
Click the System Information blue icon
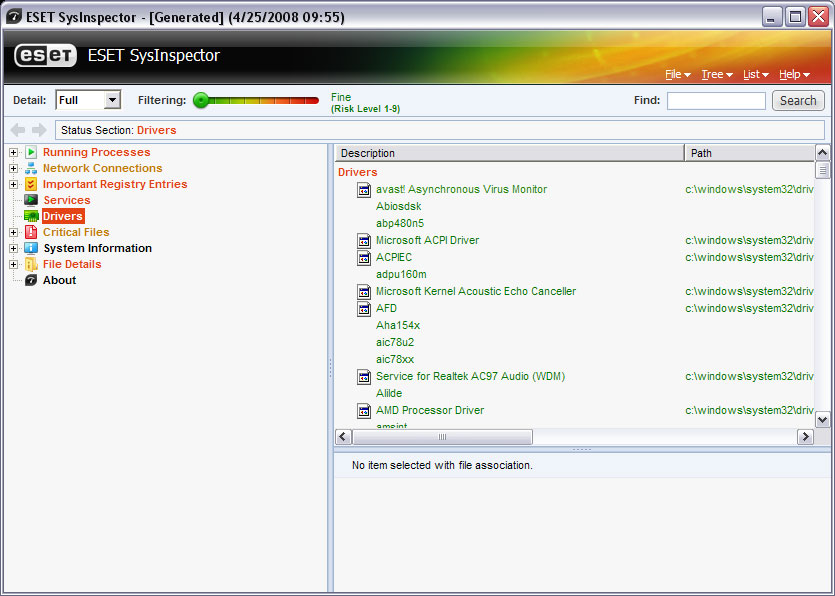31,248
